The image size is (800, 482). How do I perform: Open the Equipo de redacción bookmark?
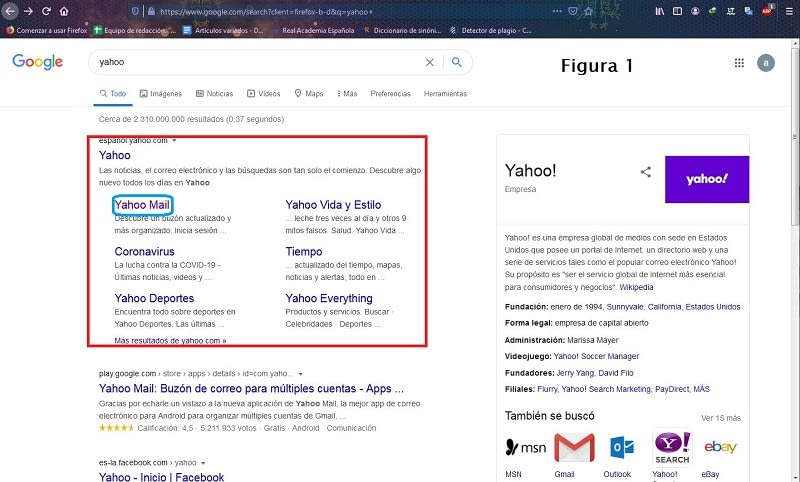coord(135,31)
